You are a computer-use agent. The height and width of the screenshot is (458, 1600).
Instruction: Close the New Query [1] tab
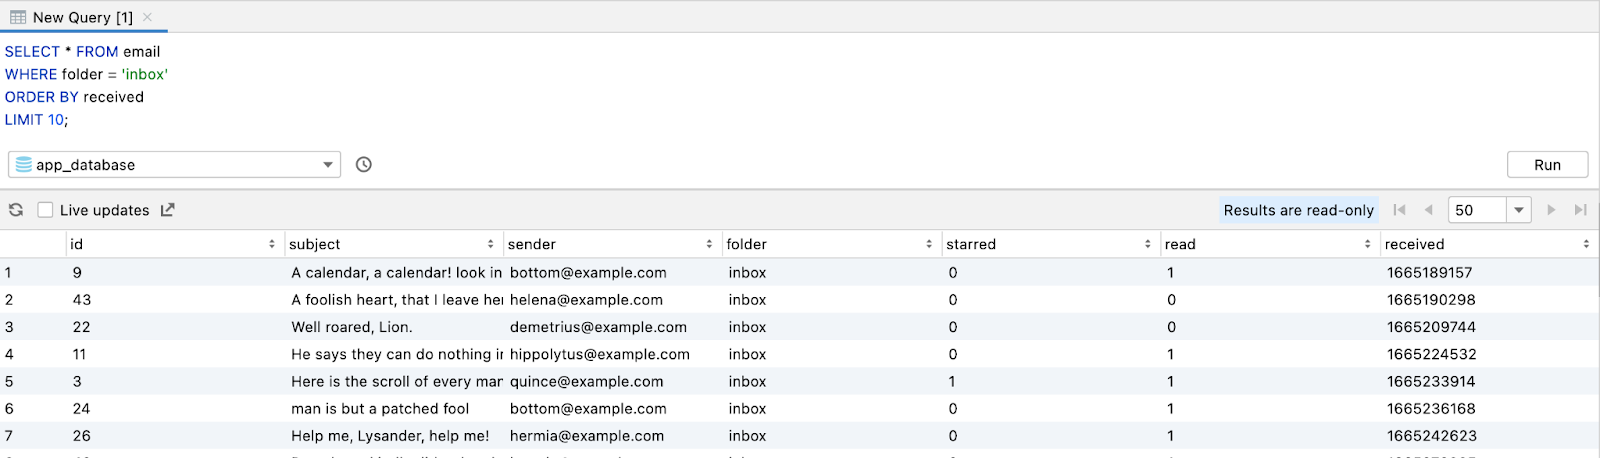tap(148, 17)
